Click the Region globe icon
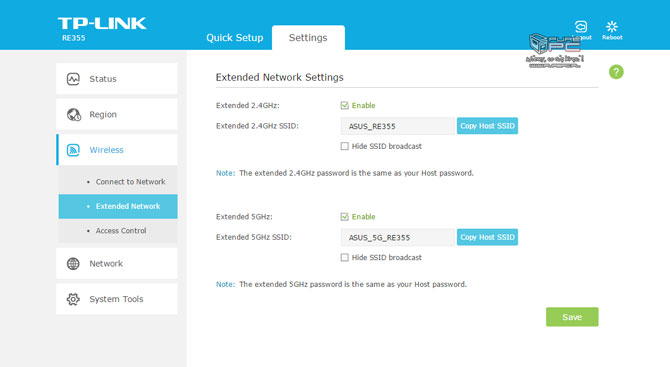Viewport: 670px width, 367px height. (73, 115)
